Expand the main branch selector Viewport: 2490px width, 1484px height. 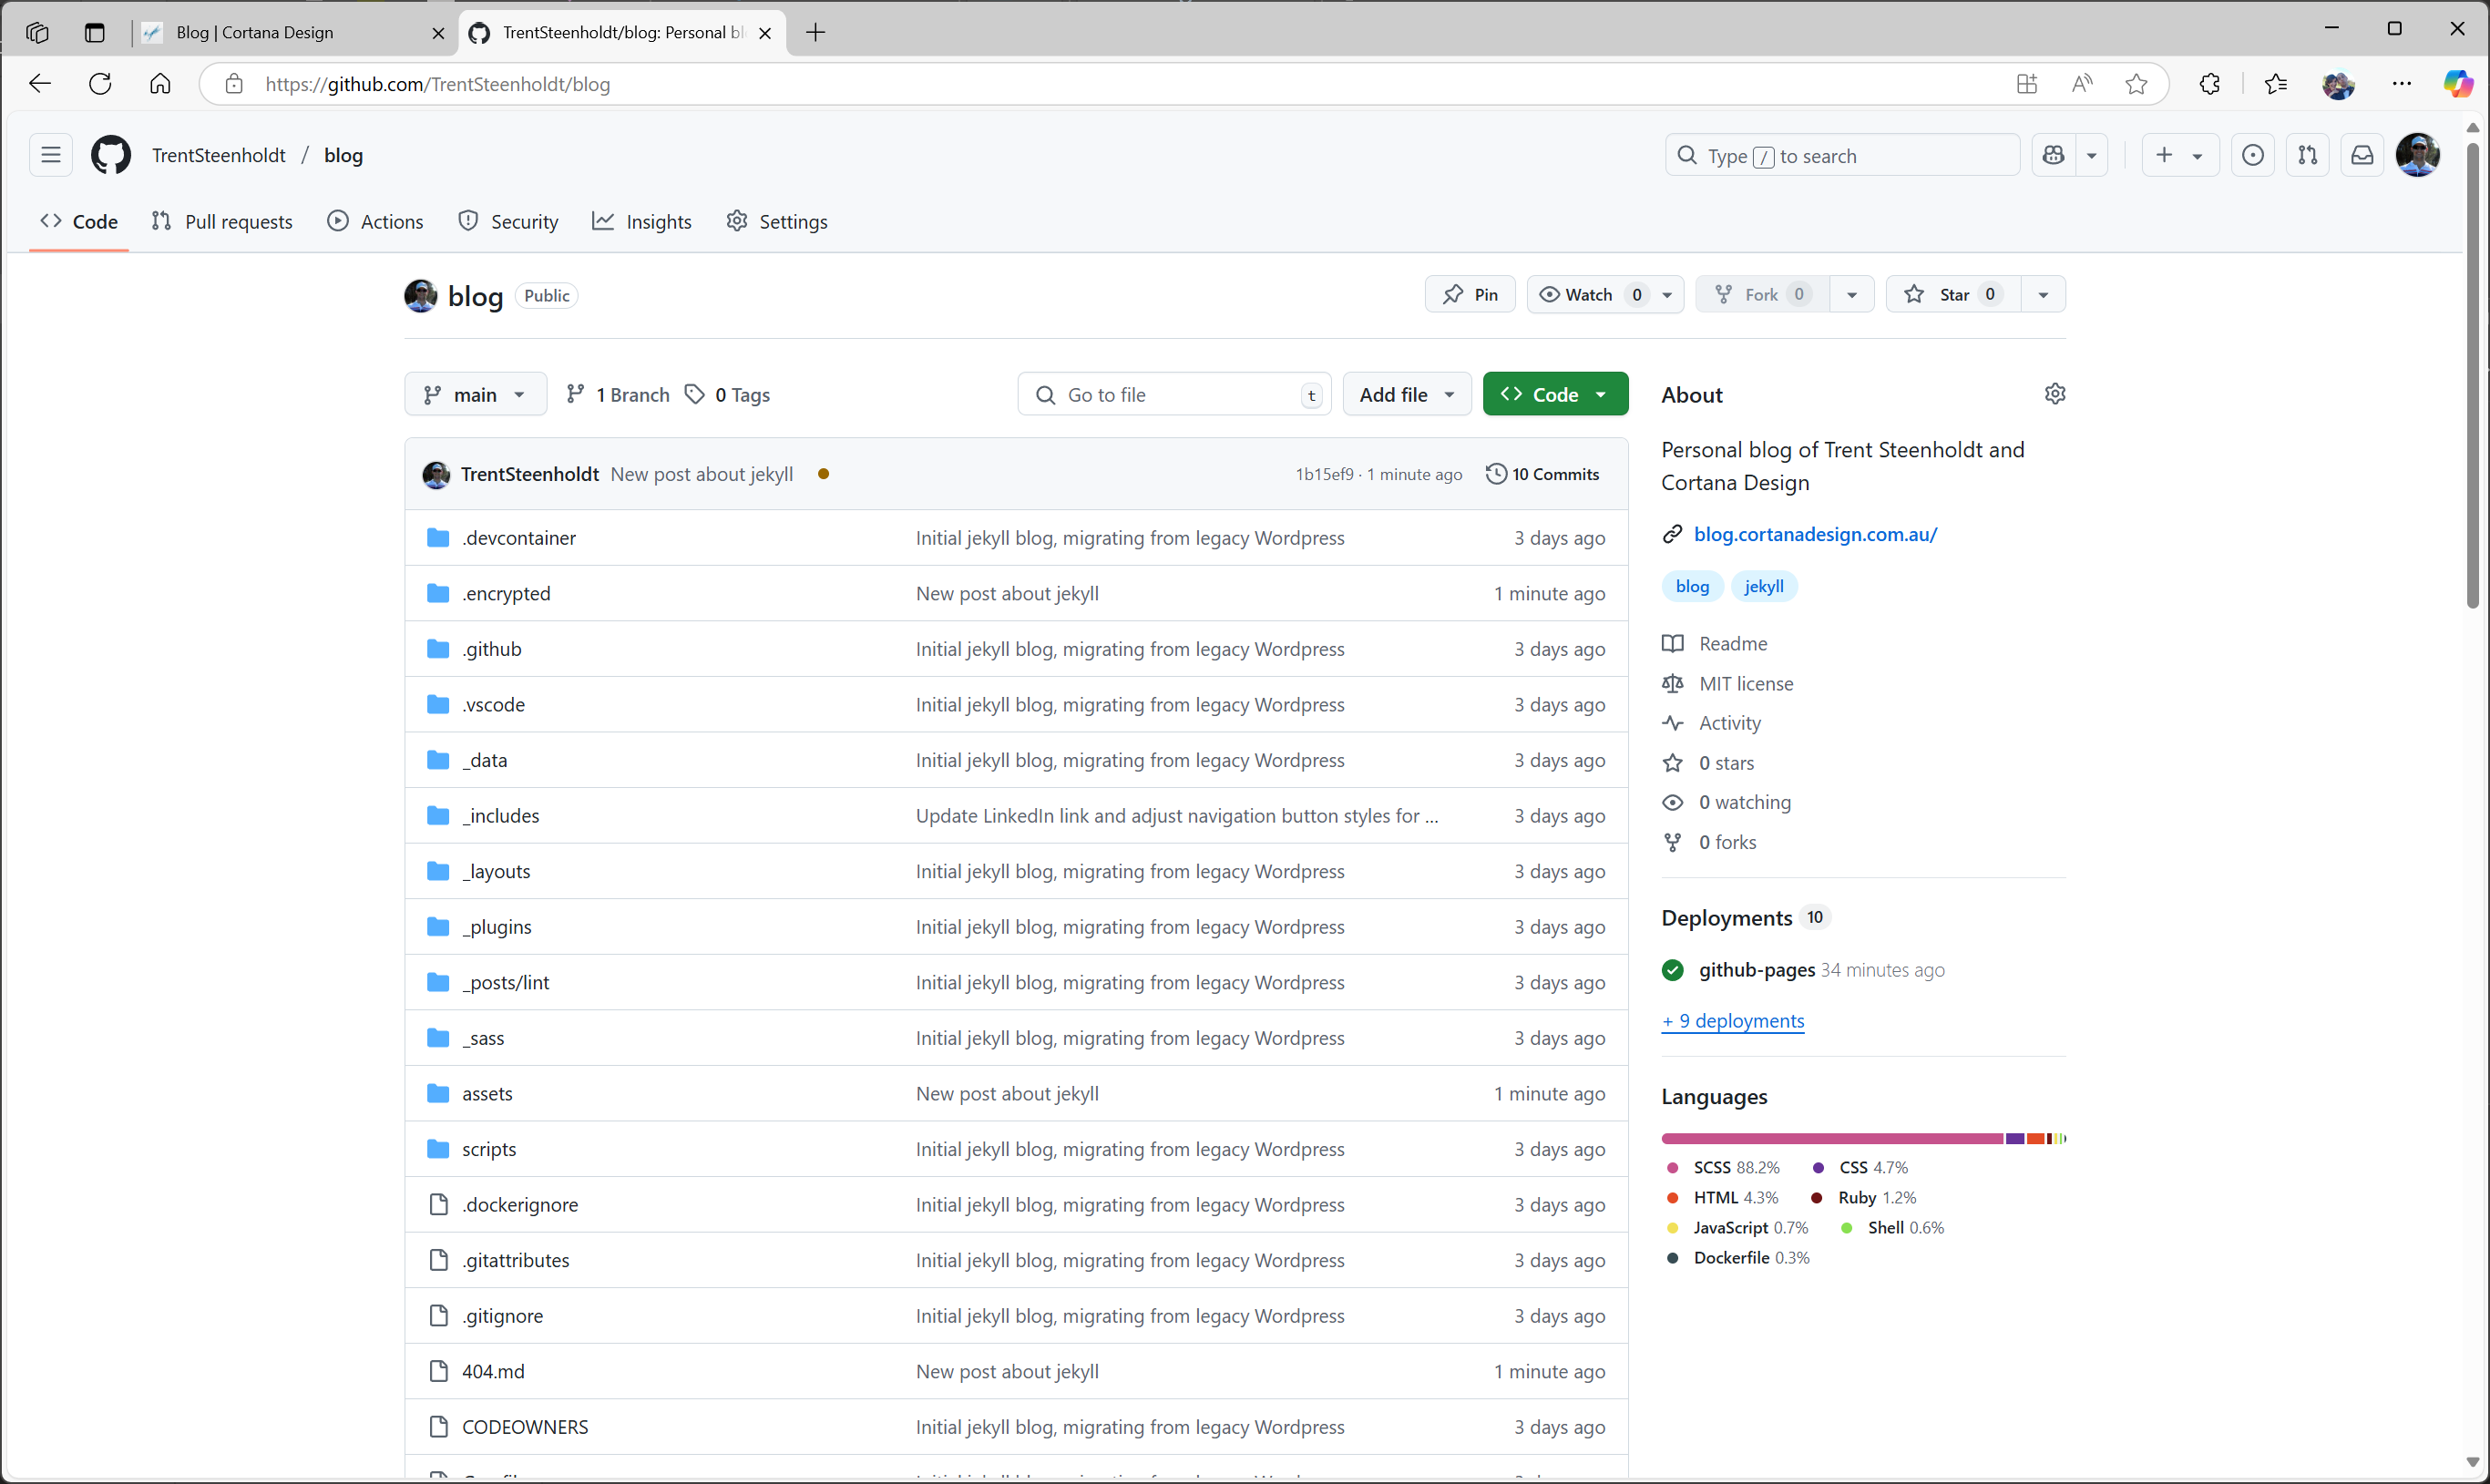475,394
